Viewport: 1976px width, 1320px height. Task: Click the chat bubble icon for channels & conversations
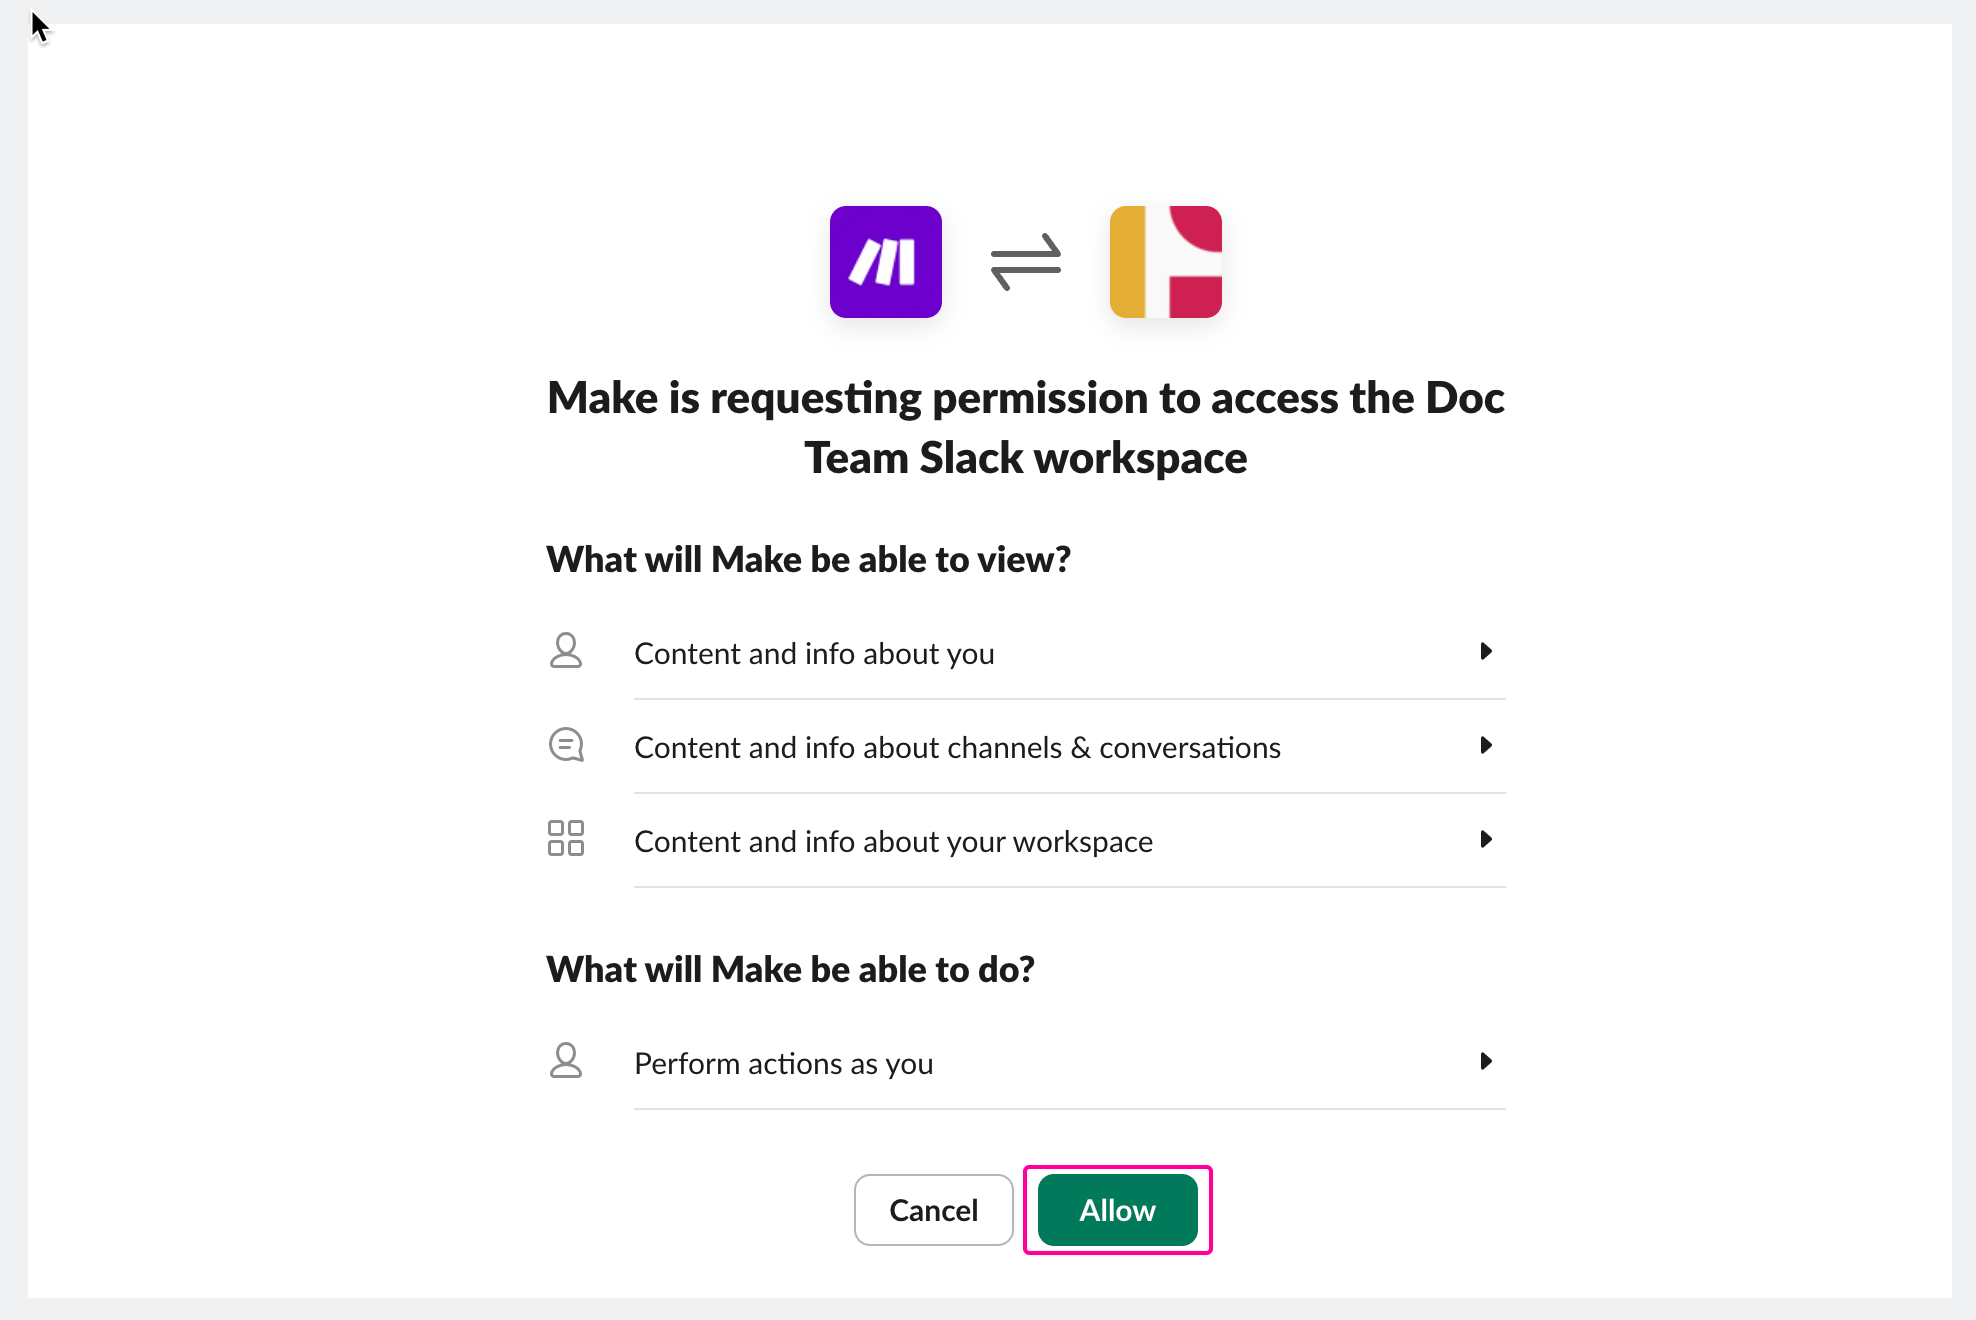coord(566,745)
